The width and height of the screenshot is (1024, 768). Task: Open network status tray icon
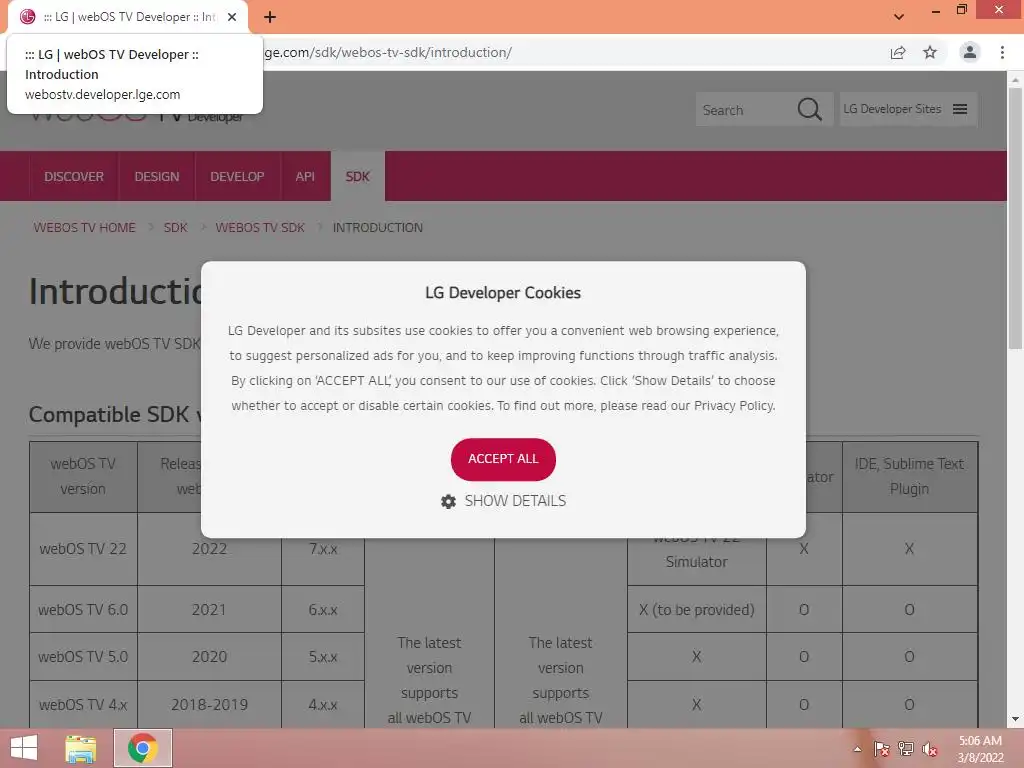(906, 749)
